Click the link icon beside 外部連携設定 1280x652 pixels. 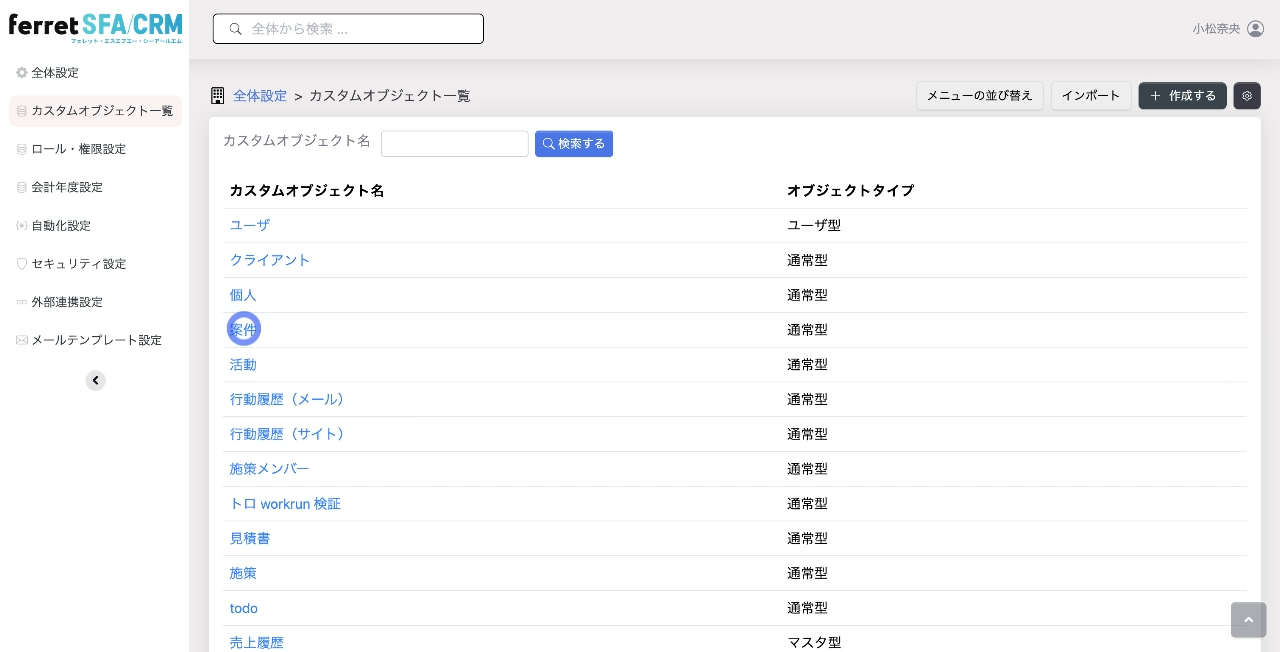point(22,302)
